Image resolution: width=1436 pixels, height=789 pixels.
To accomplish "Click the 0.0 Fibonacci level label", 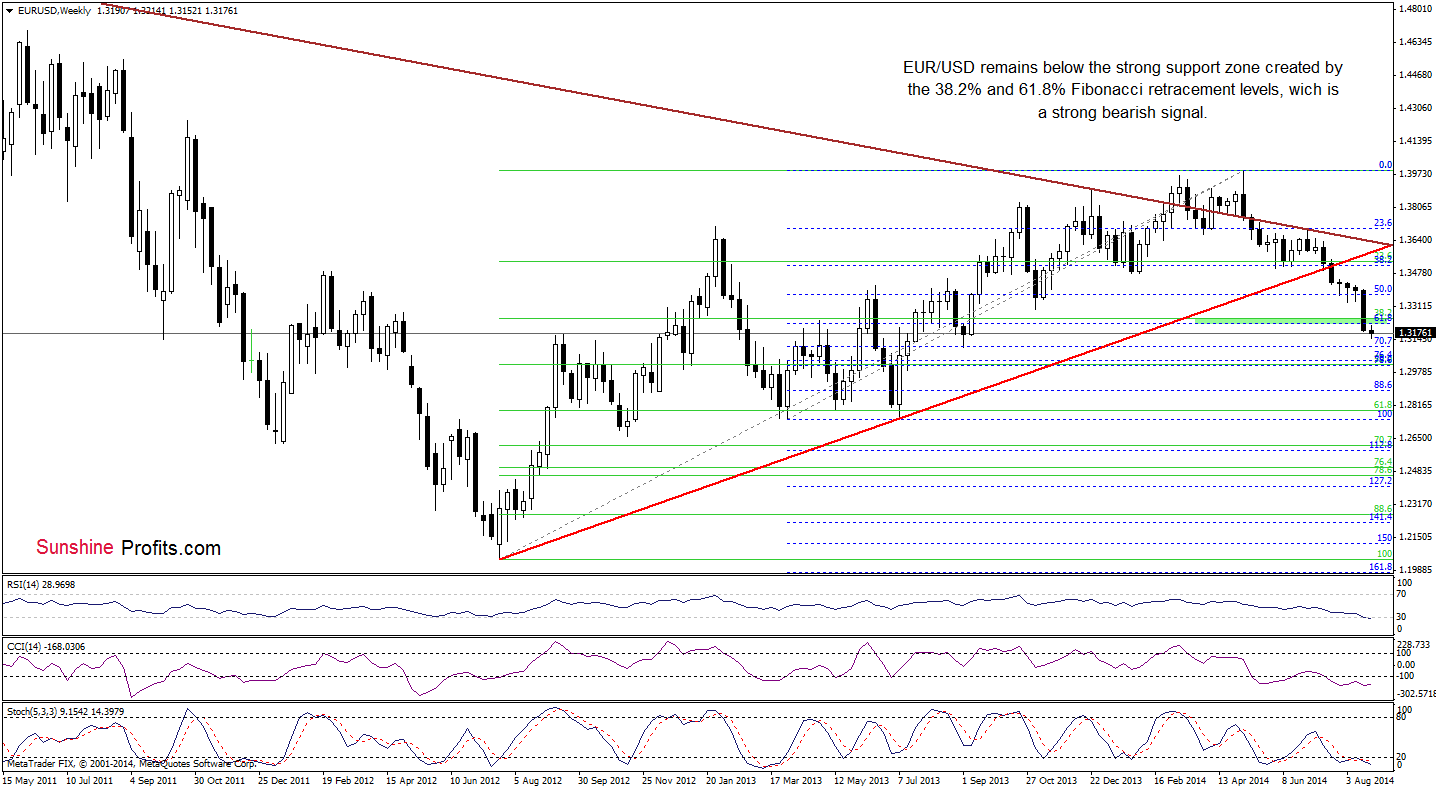I will [x=1385, y=165].
